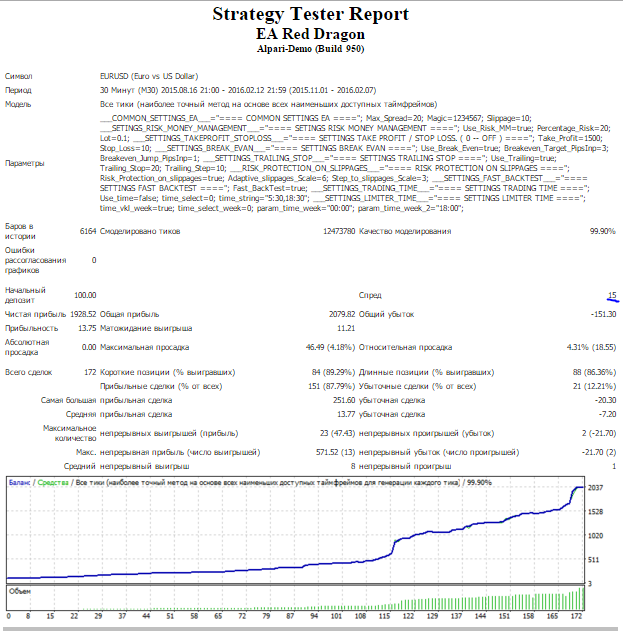Select long positions value "88 (86.36%)"
Viewport: 623px width, 631px height.
pos(594,373)
